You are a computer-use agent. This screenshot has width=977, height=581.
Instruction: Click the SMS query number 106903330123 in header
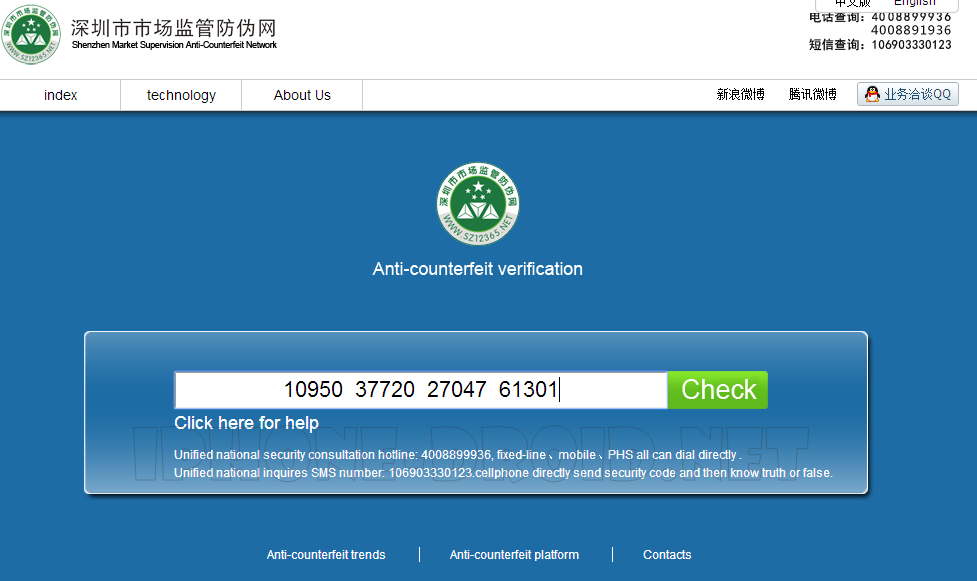tap(911, 45)
